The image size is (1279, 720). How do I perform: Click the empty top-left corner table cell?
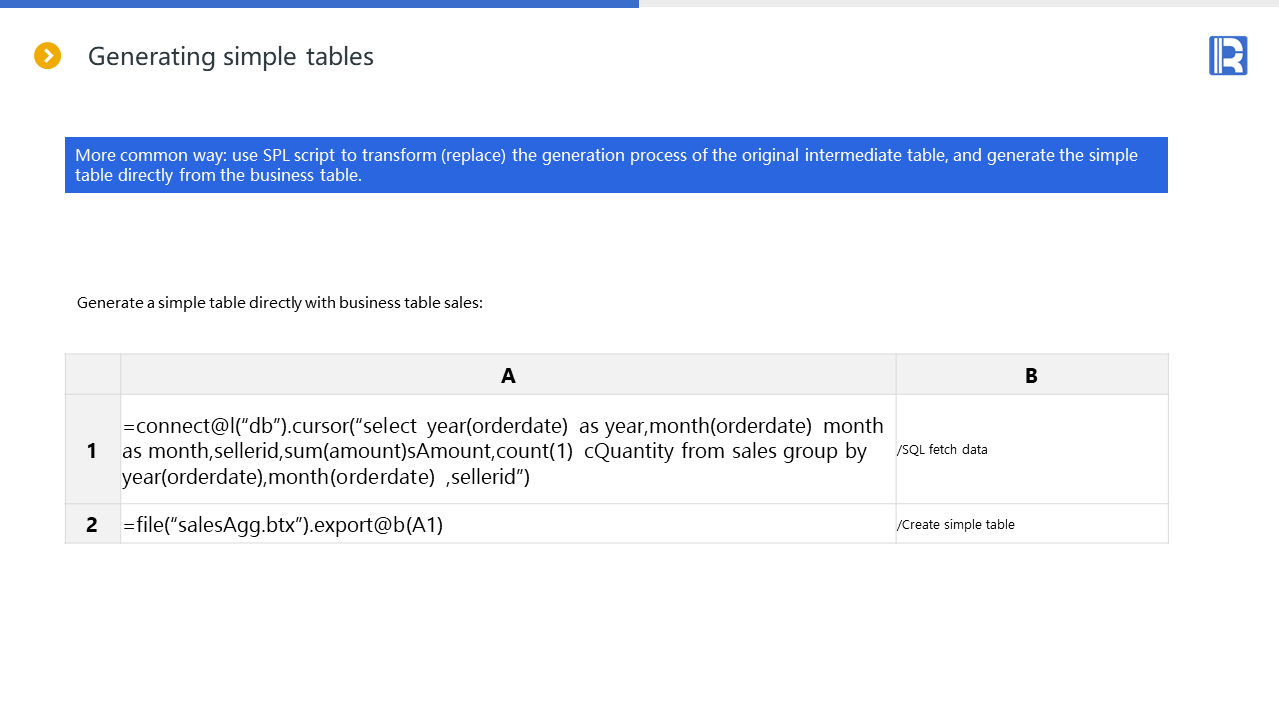[92, 375]
